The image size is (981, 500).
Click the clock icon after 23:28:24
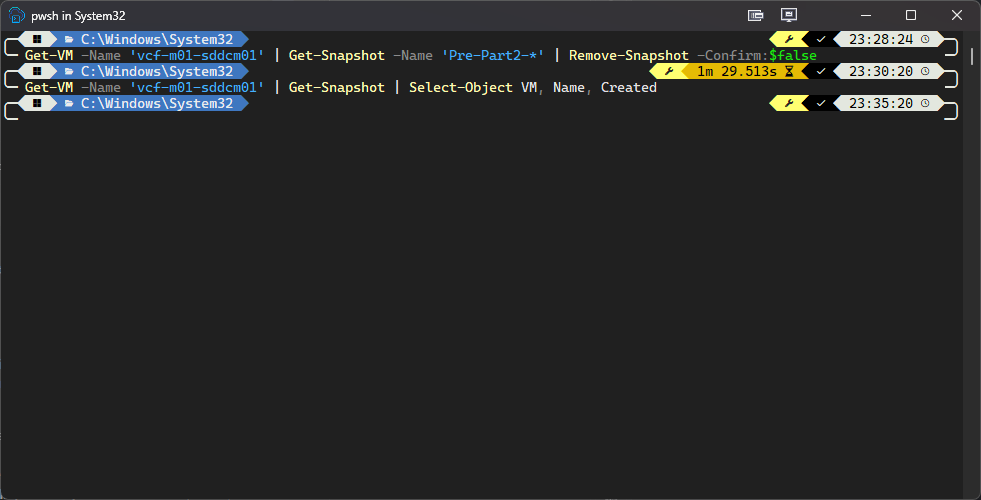click(925, 39)
